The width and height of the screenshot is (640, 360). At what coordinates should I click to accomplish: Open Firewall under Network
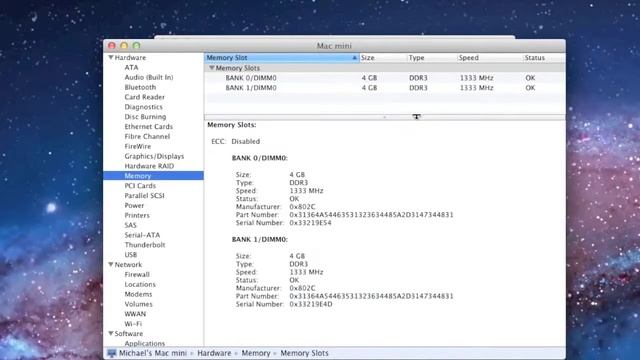click(137, 274)
